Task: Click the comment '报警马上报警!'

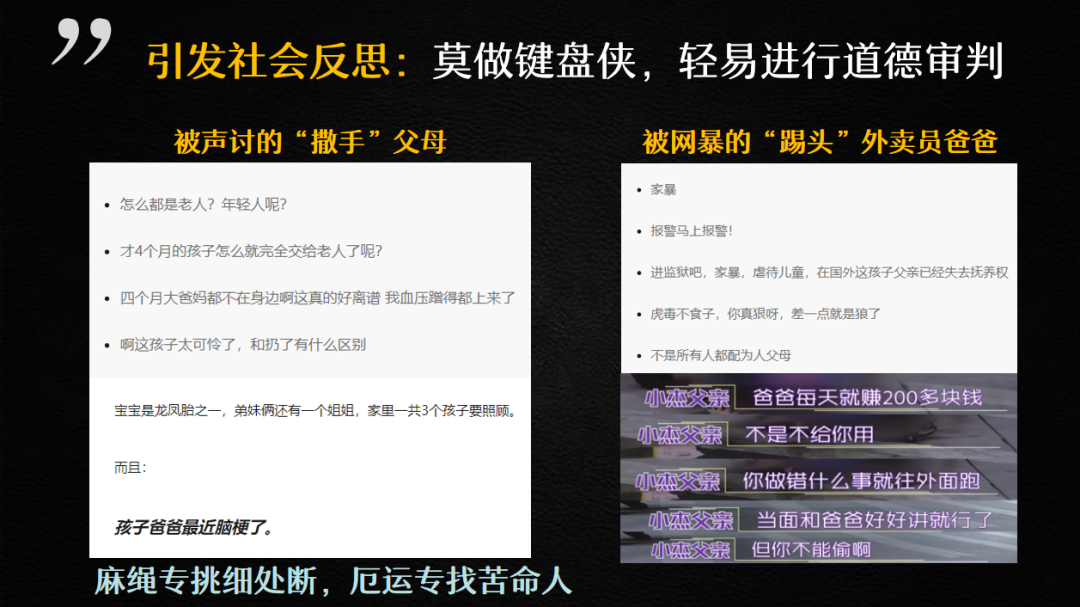Action: [x=692, y=231]
